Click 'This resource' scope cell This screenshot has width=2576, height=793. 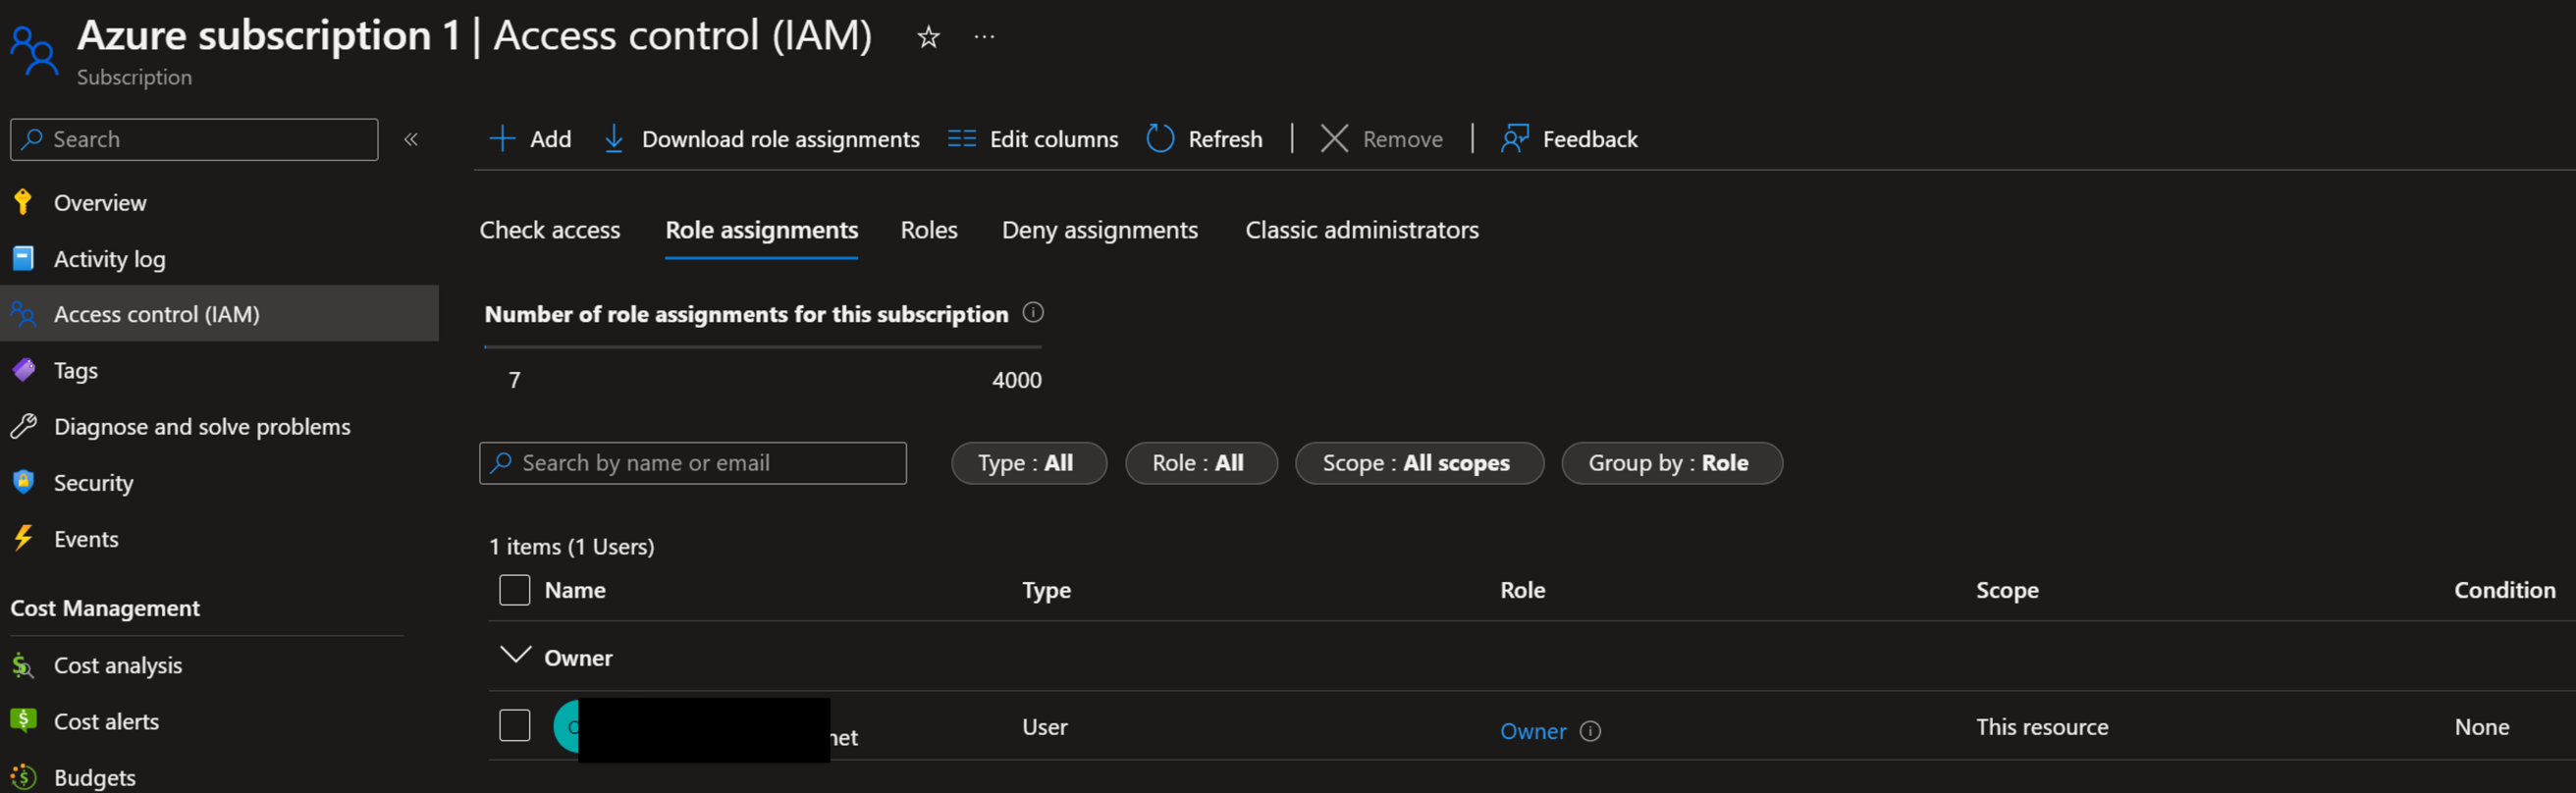(x=2042, y=727)
